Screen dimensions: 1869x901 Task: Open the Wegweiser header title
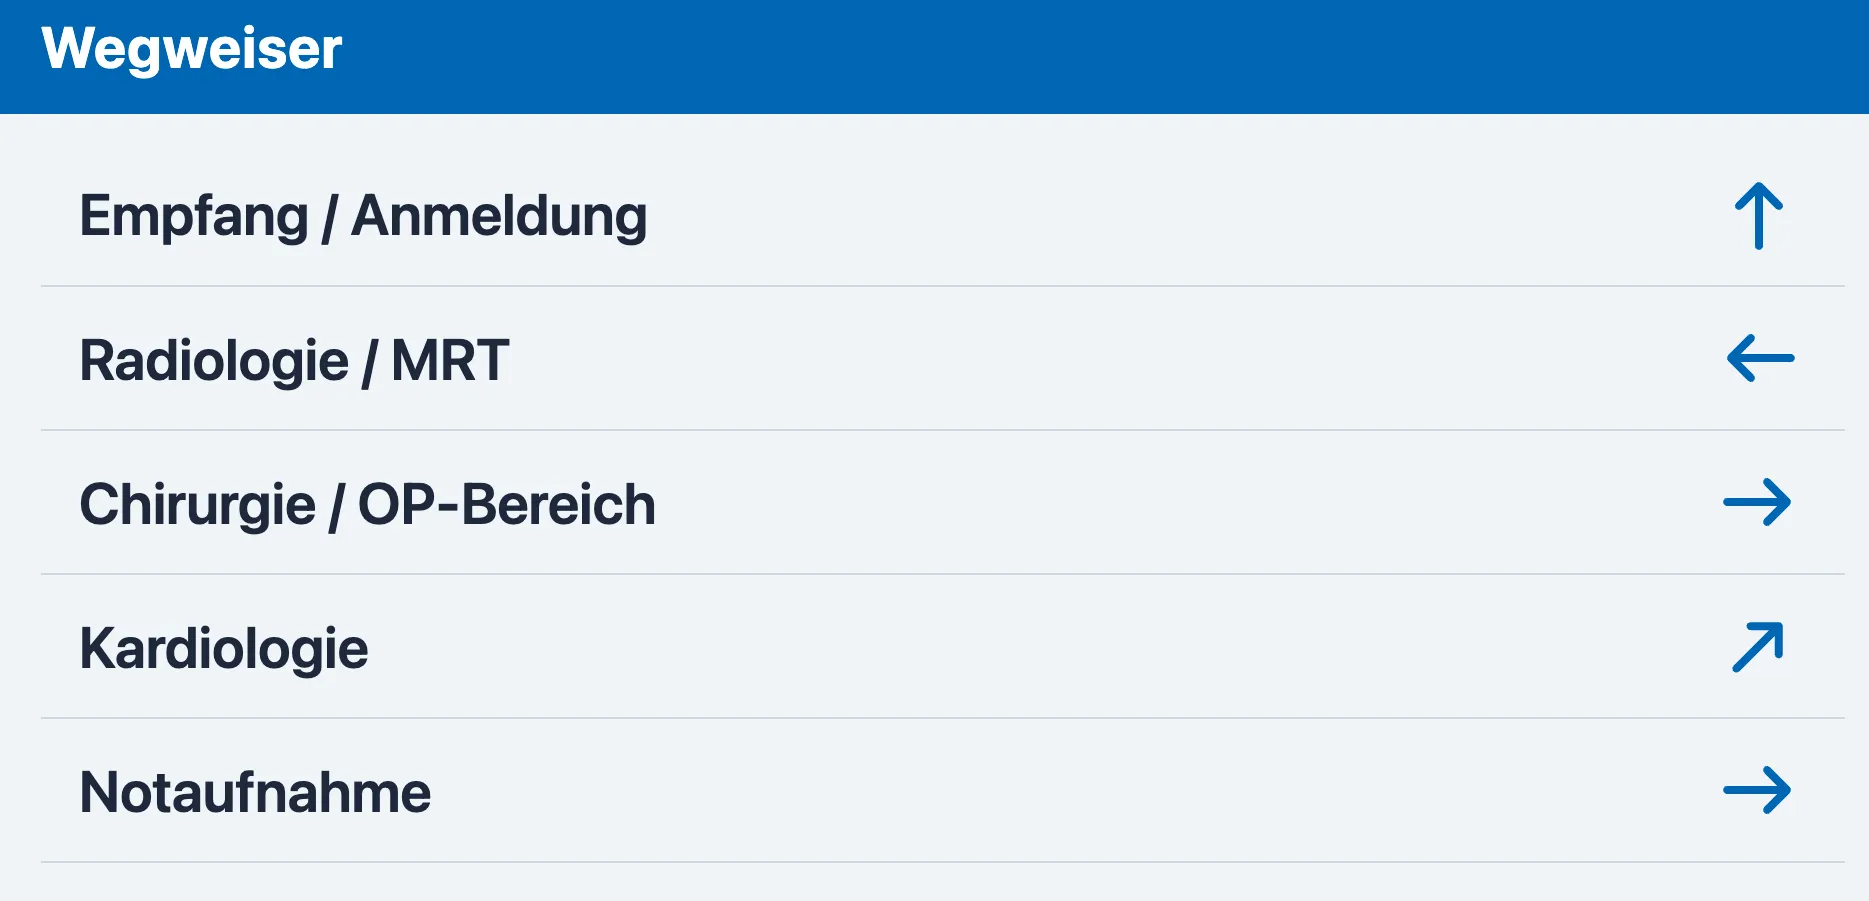tap(191, 49)
